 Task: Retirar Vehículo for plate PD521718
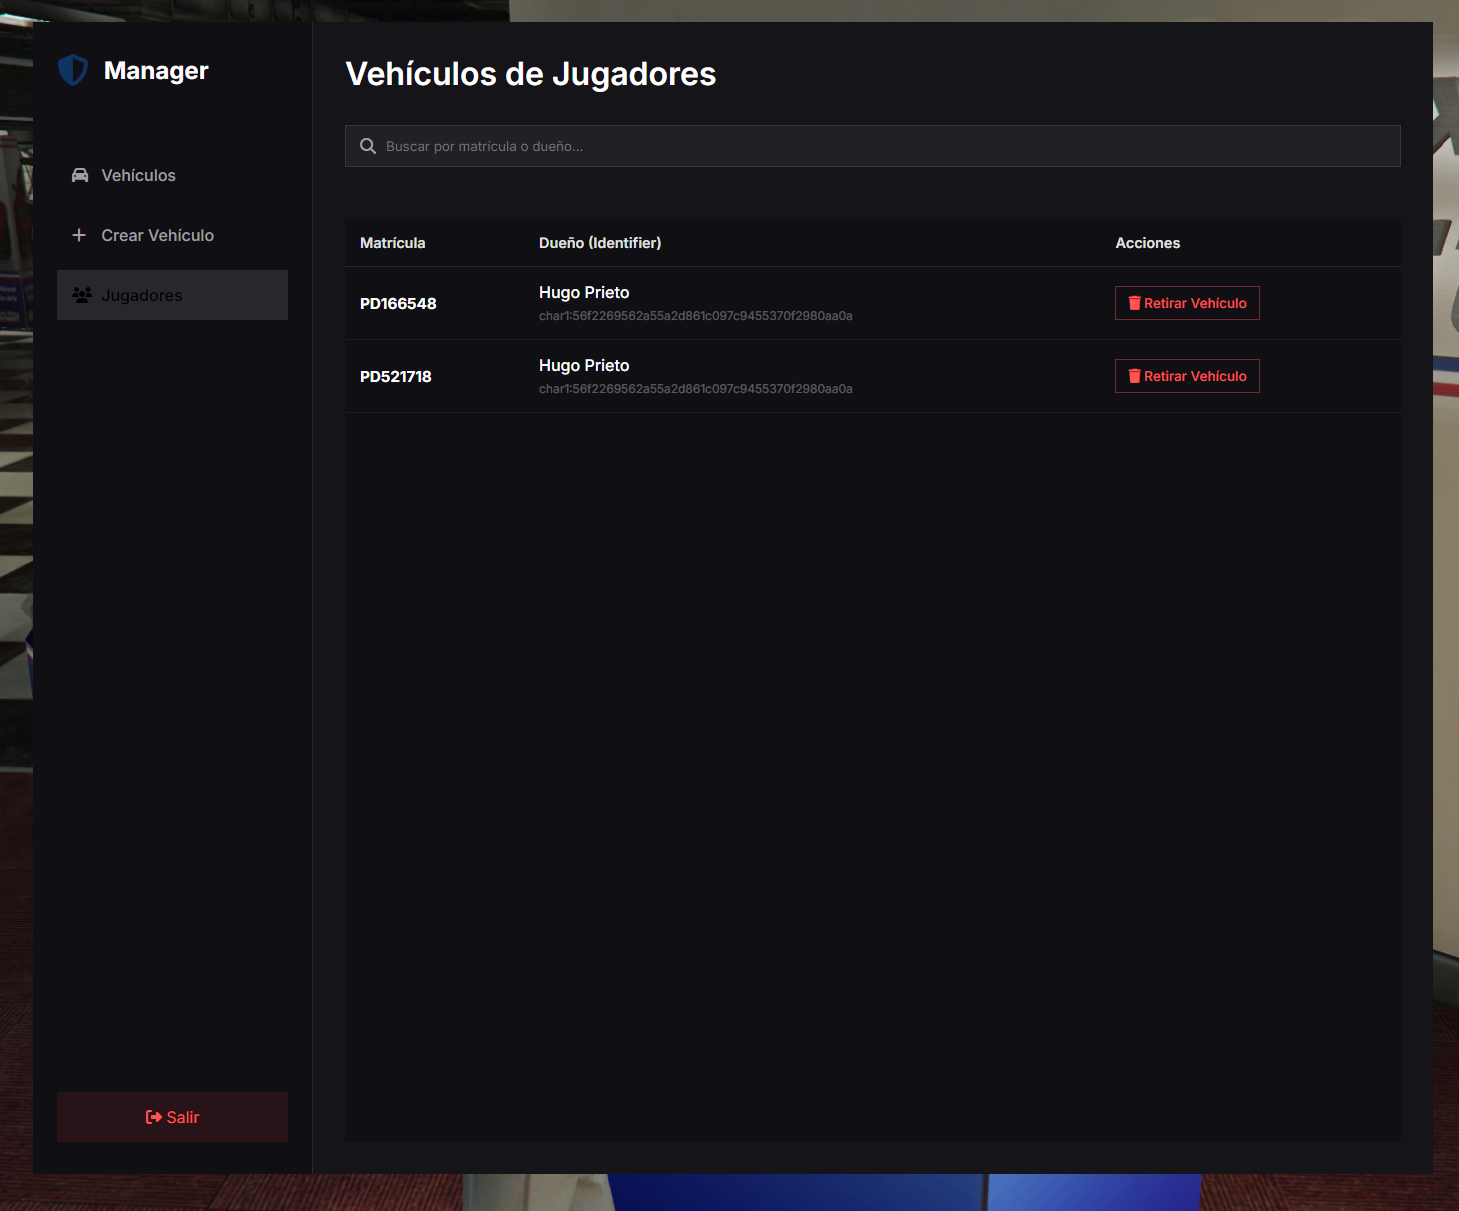(1187, 376)
